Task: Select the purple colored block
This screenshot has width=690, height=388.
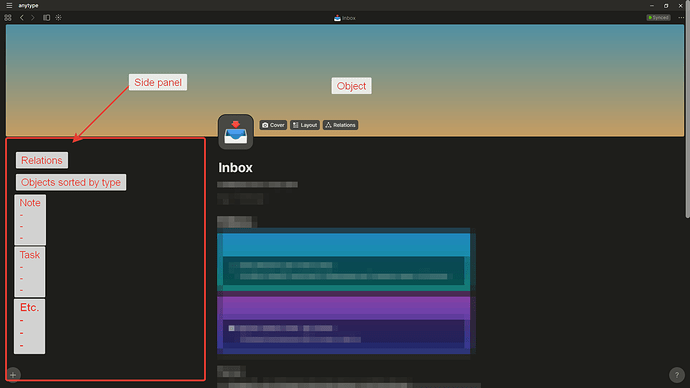Action: point(344,324)
